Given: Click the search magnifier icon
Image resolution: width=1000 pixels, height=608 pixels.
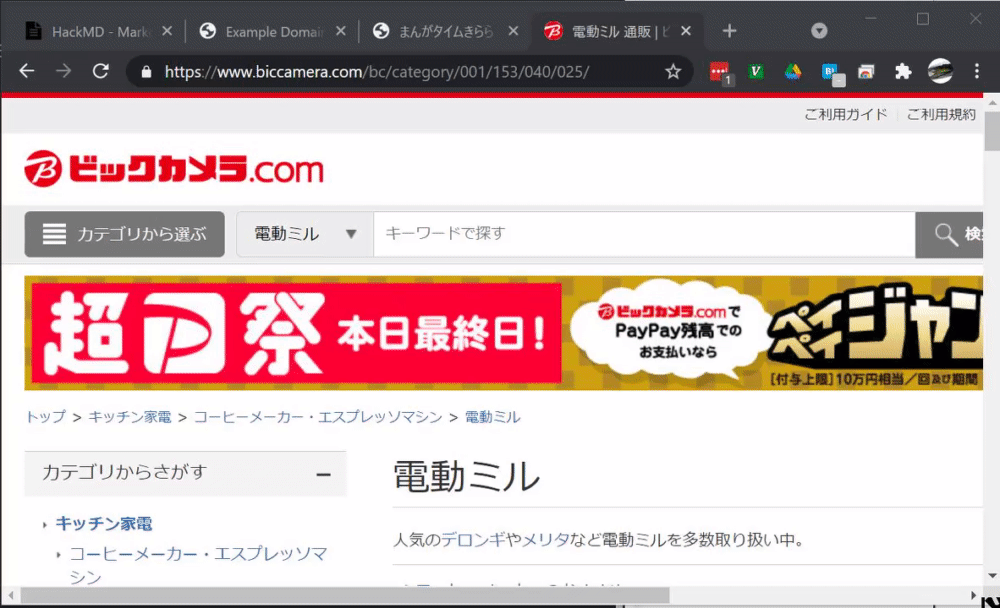Looking at the screenshot, I should (x=946, y=234).
